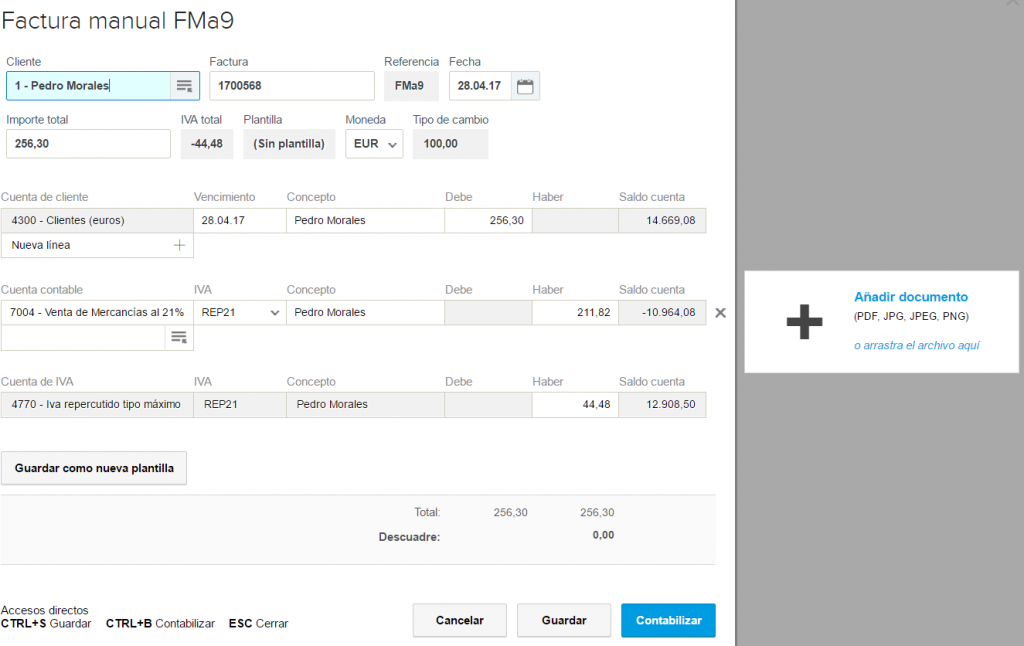Open the Fecha calendar picker
The width and height of the screenshot is (1024, 646).
pos(525,86)
